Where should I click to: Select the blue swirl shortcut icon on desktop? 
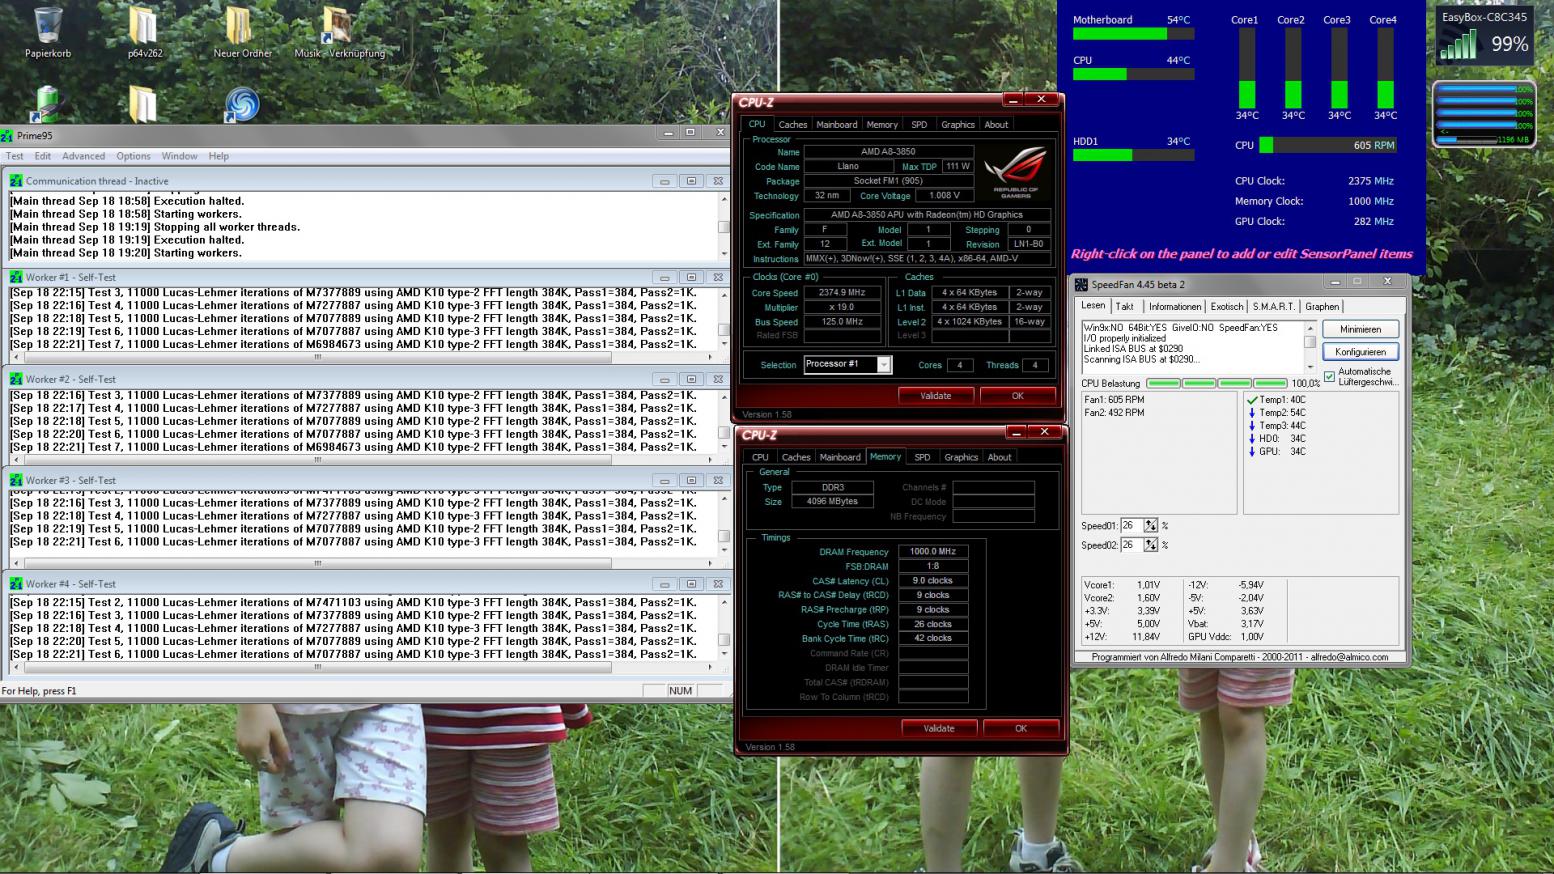(x=241, y=104)
